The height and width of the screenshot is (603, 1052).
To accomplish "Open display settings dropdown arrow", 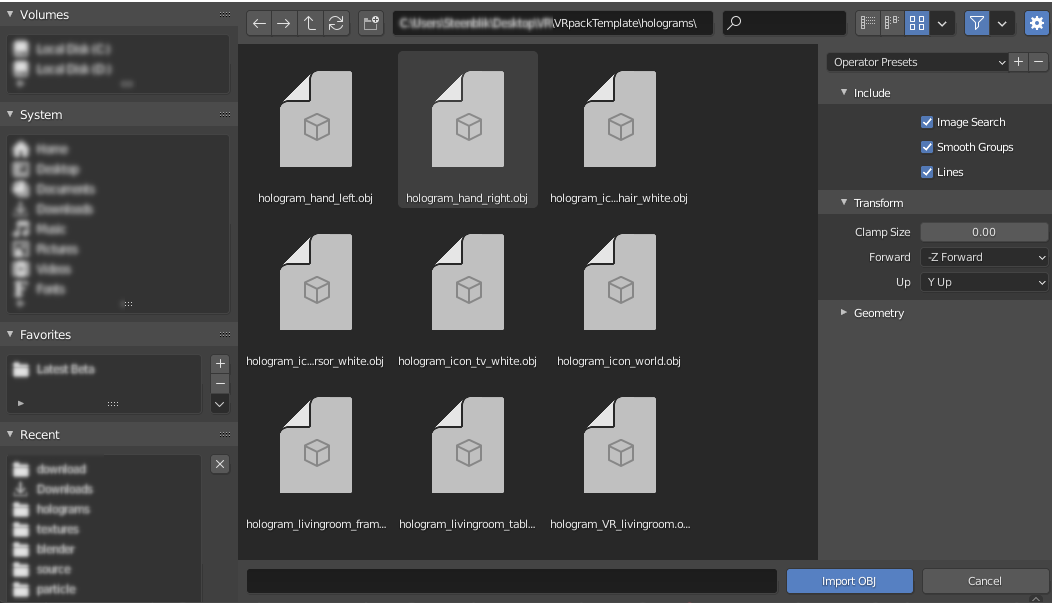I will pos(942,23).
